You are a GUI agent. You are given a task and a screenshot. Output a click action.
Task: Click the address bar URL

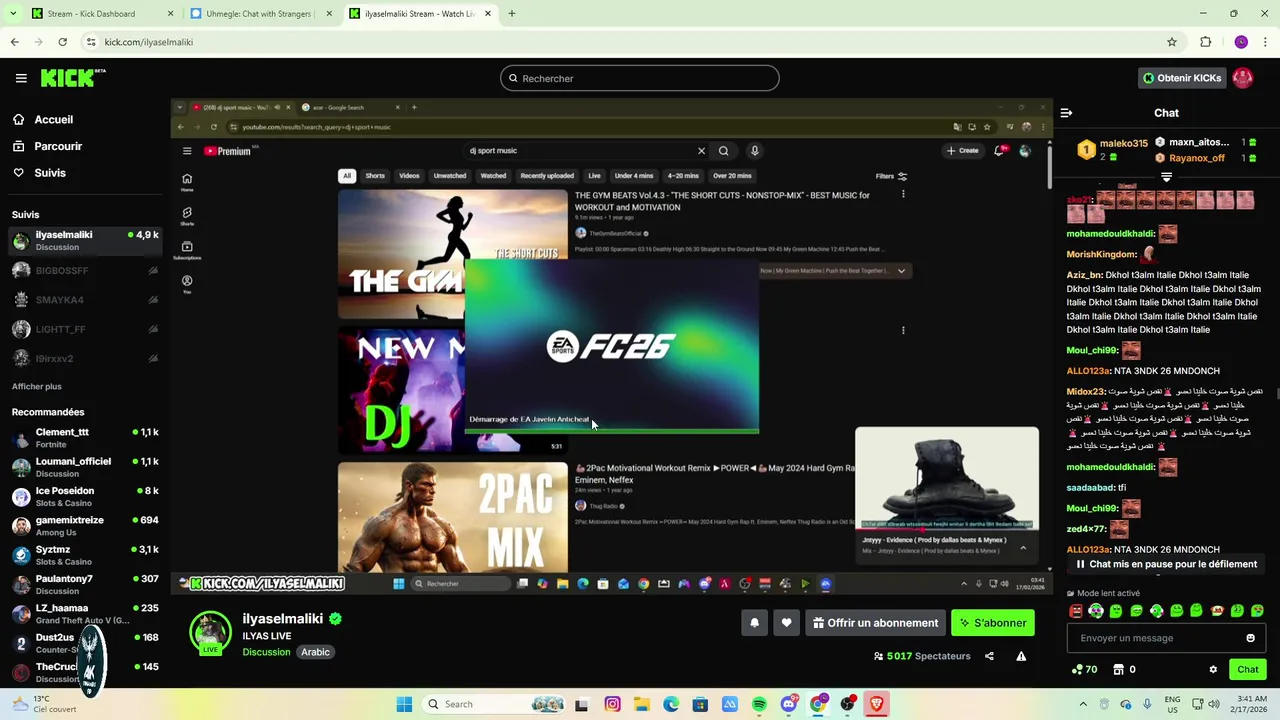149,42
